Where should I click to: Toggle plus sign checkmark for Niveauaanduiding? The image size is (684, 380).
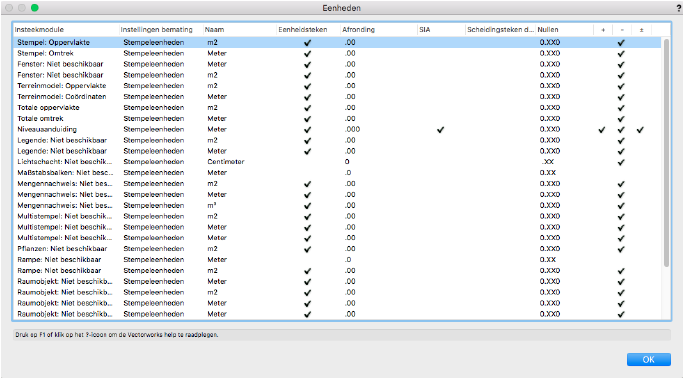click(602, 130)
